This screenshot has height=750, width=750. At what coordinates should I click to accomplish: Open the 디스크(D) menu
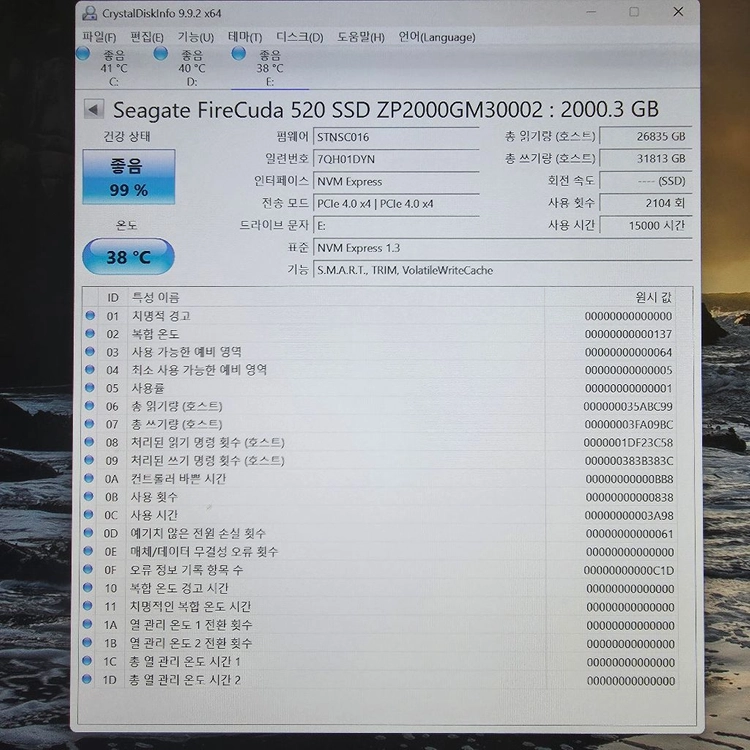[x=300, y=37]
